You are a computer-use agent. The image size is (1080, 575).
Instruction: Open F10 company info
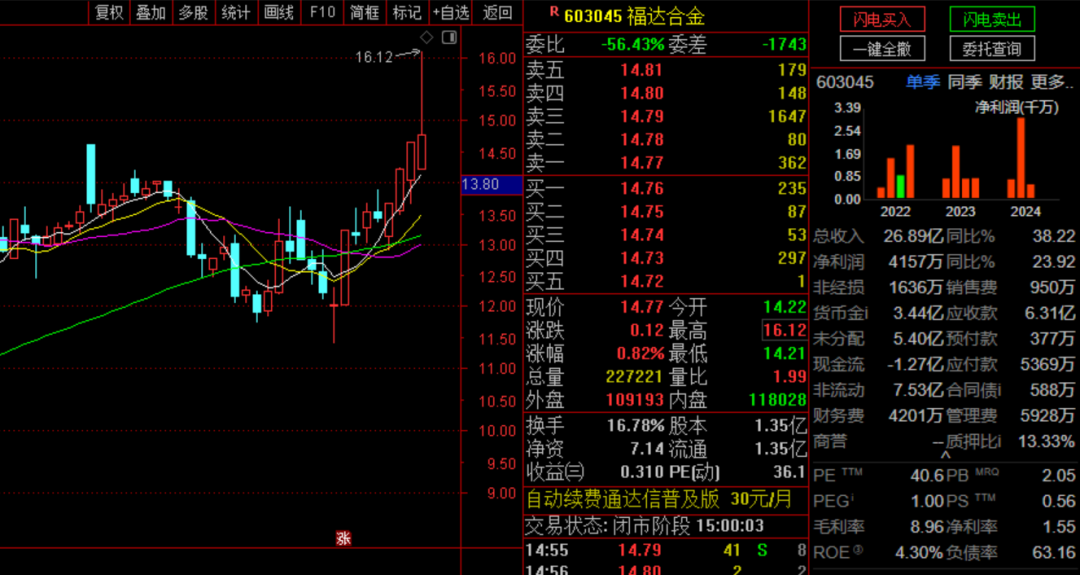click(x=322, y=12)
